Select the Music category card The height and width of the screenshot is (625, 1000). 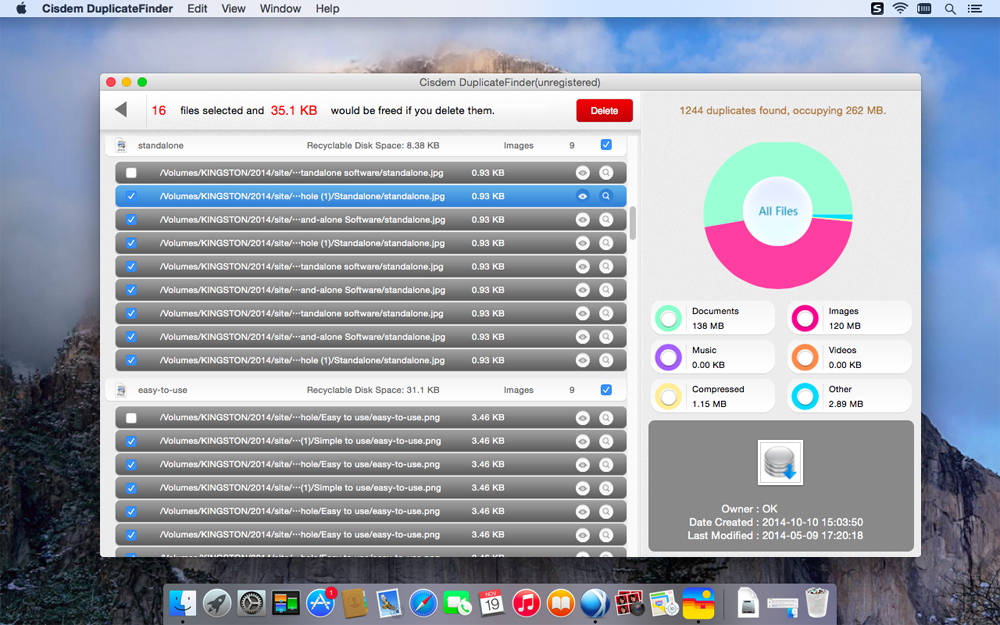(712, 357)
